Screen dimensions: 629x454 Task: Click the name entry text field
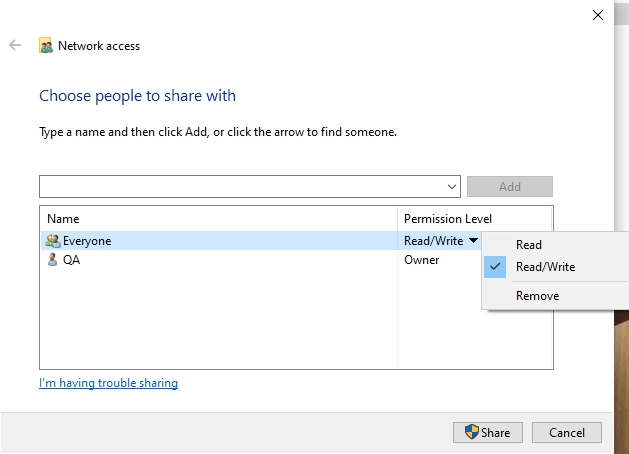pos(240,187)
